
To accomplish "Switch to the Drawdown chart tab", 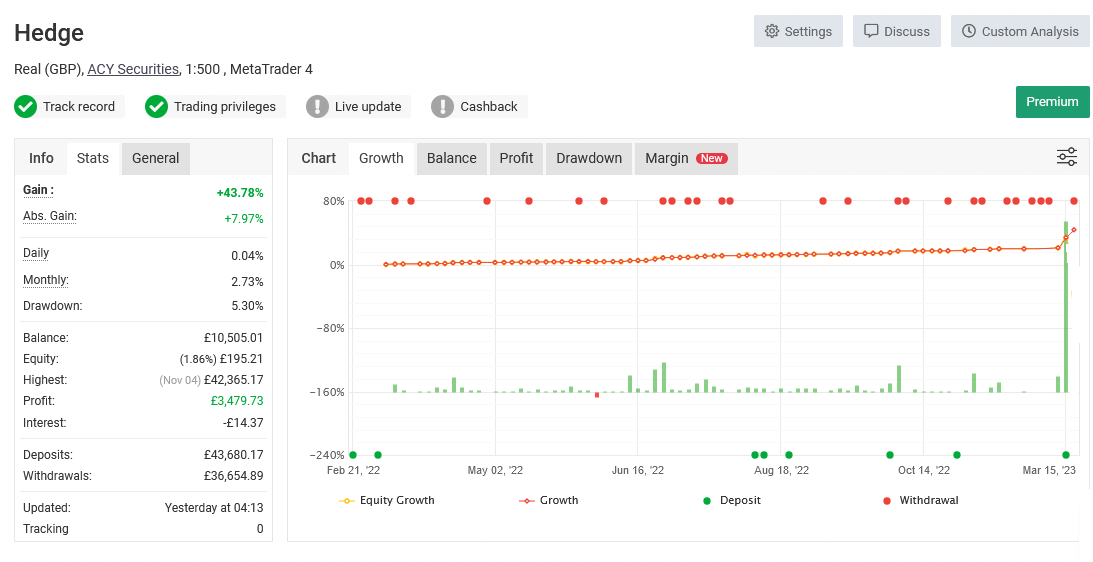I will (x=588, y=158).
